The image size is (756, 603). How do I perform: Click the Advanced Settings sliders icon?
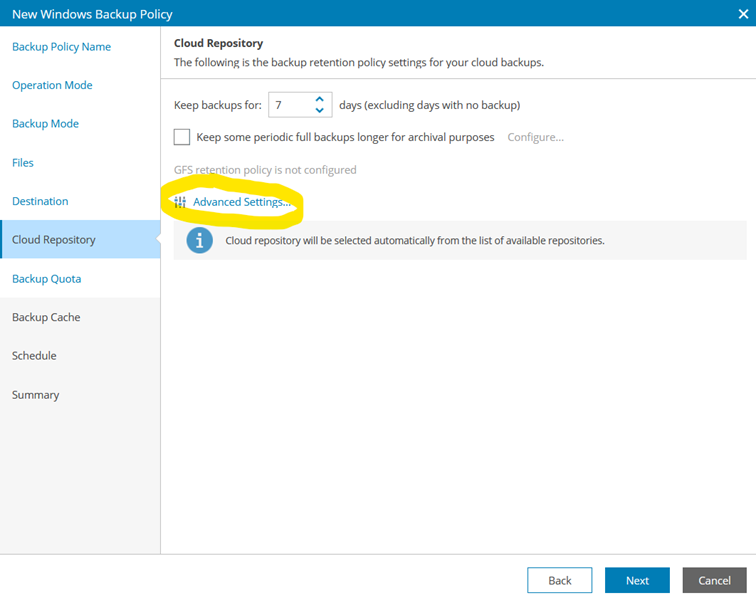pos(180,202)
